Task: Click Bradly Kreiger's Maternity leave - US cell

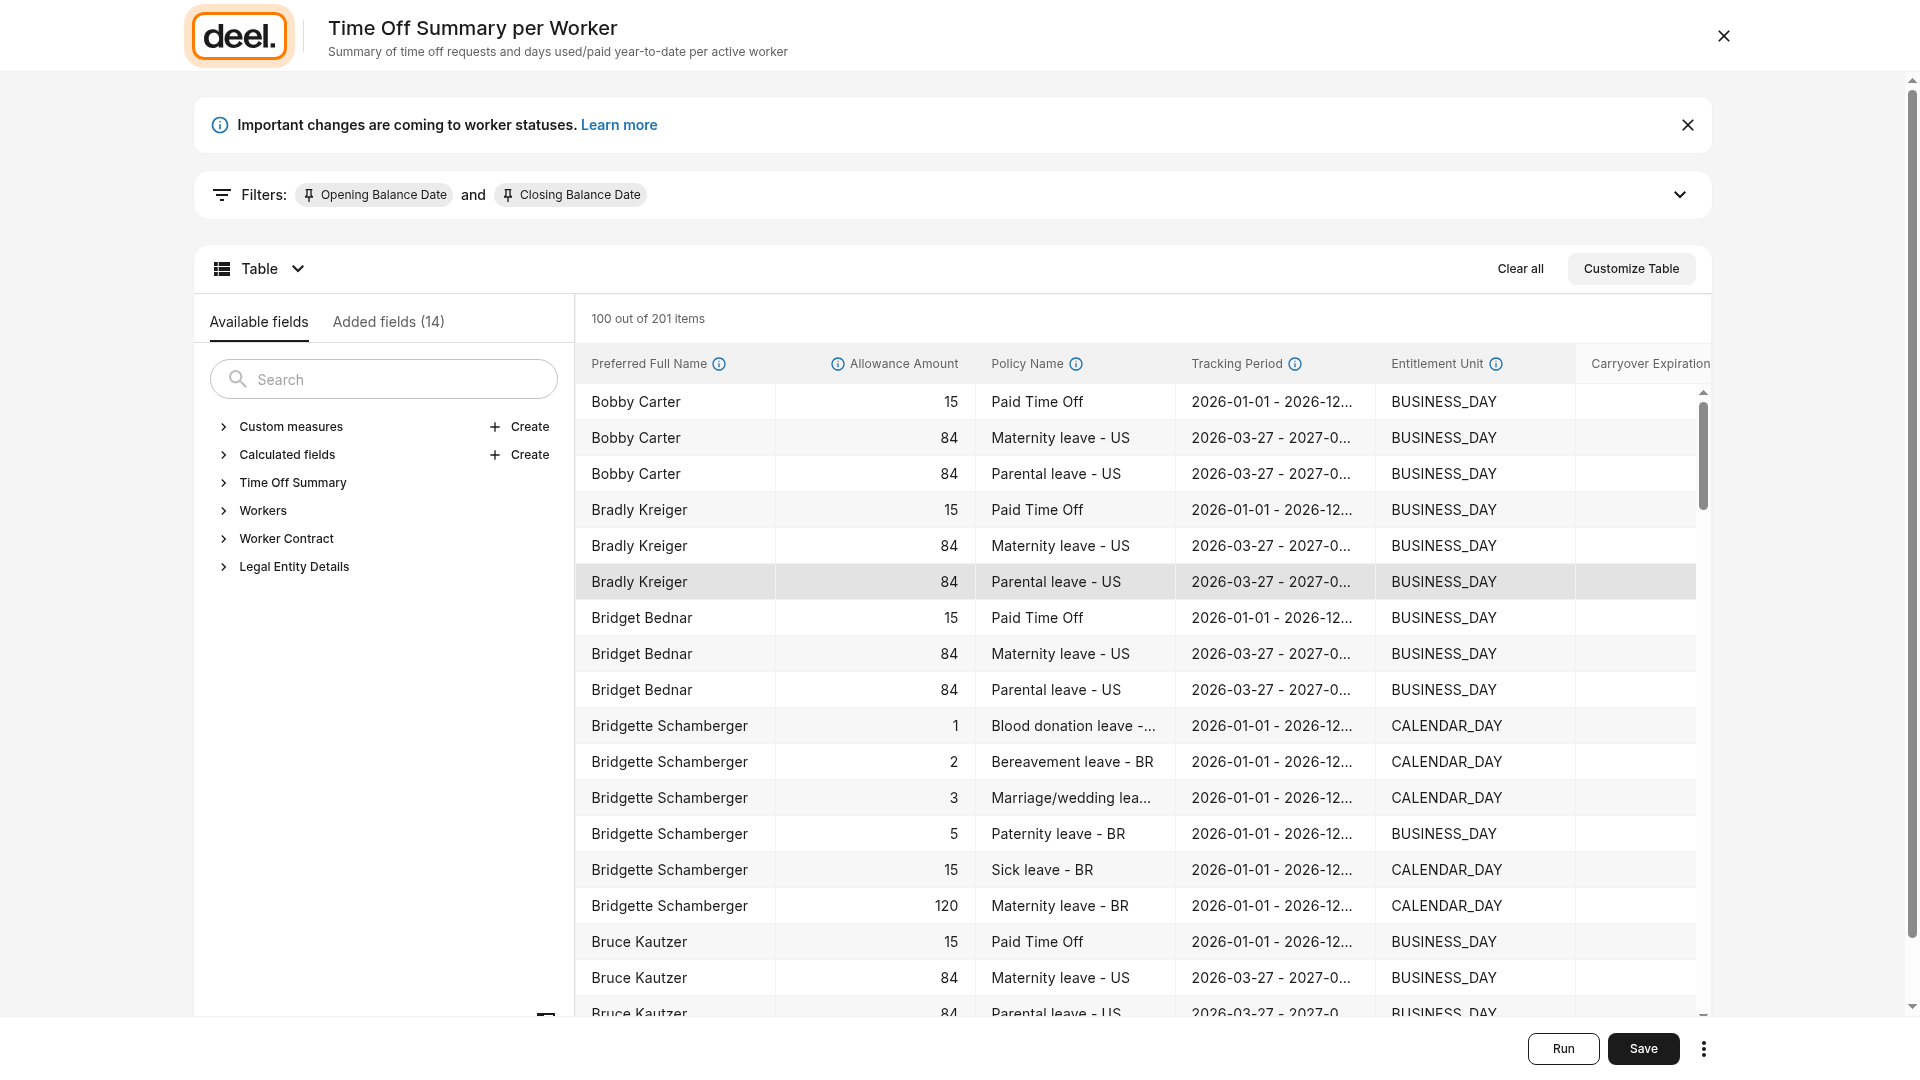Action: pyautogui.click(x=1075, y=546)
